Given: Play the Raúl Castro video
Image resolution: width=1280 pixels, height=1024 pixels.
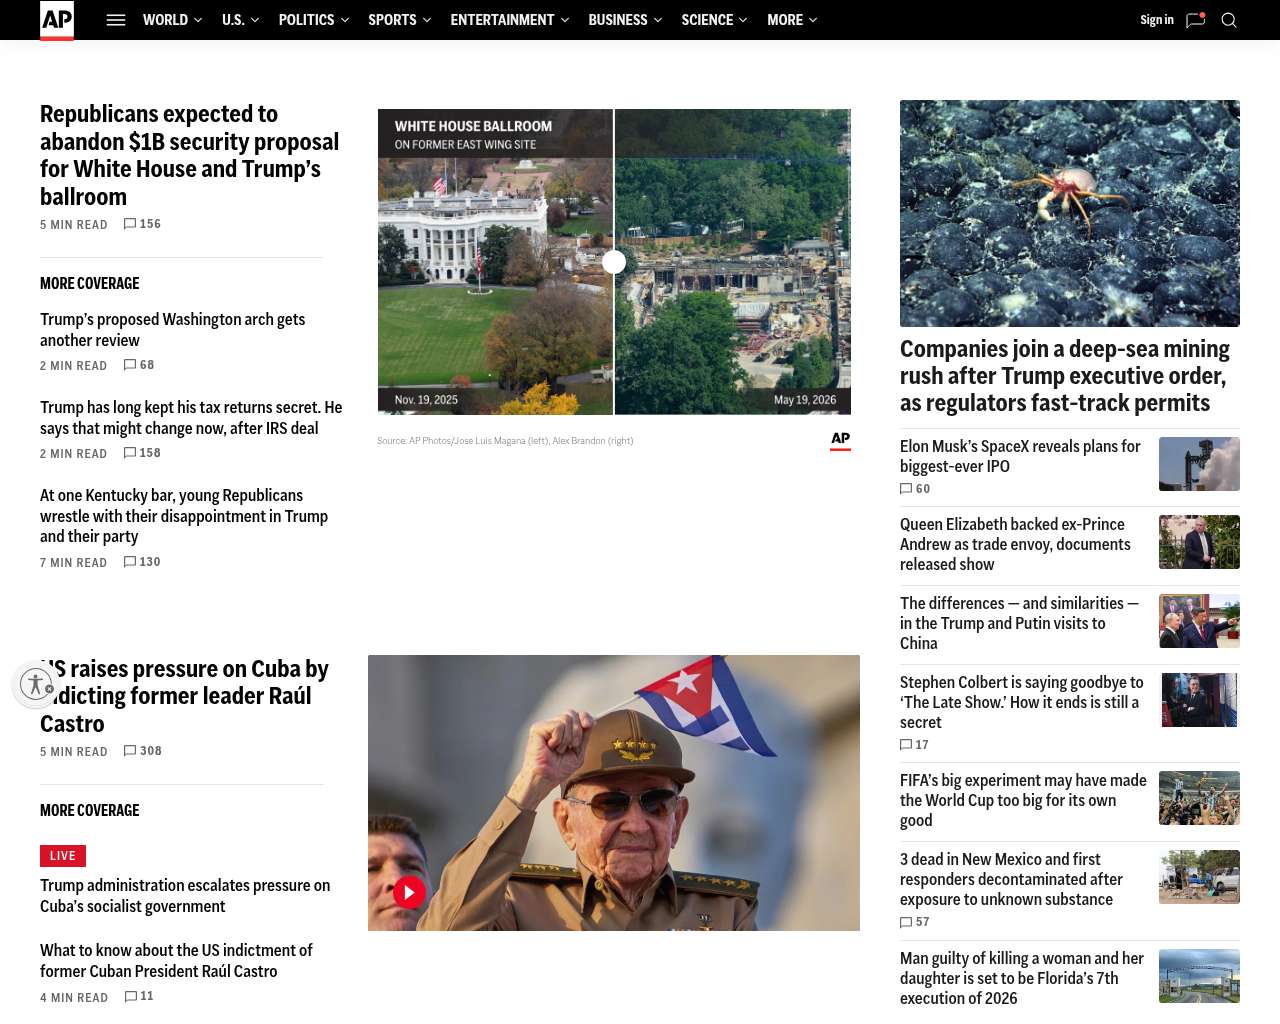Looking at the screenshot, I should click(x=409, y=892).
